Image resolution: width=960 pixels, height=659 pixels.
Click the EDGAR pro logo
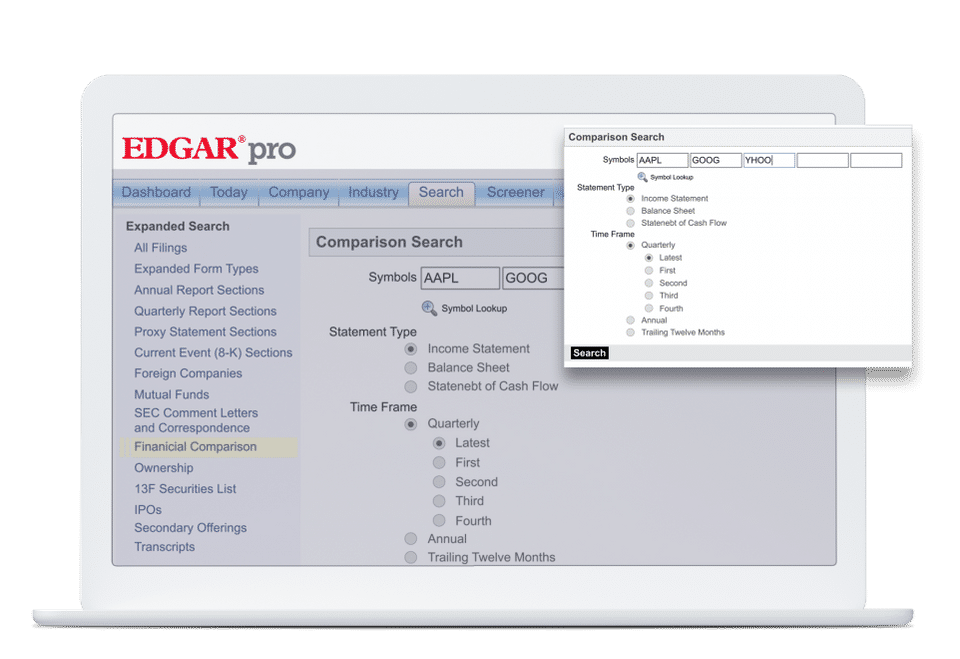[209, 149]
